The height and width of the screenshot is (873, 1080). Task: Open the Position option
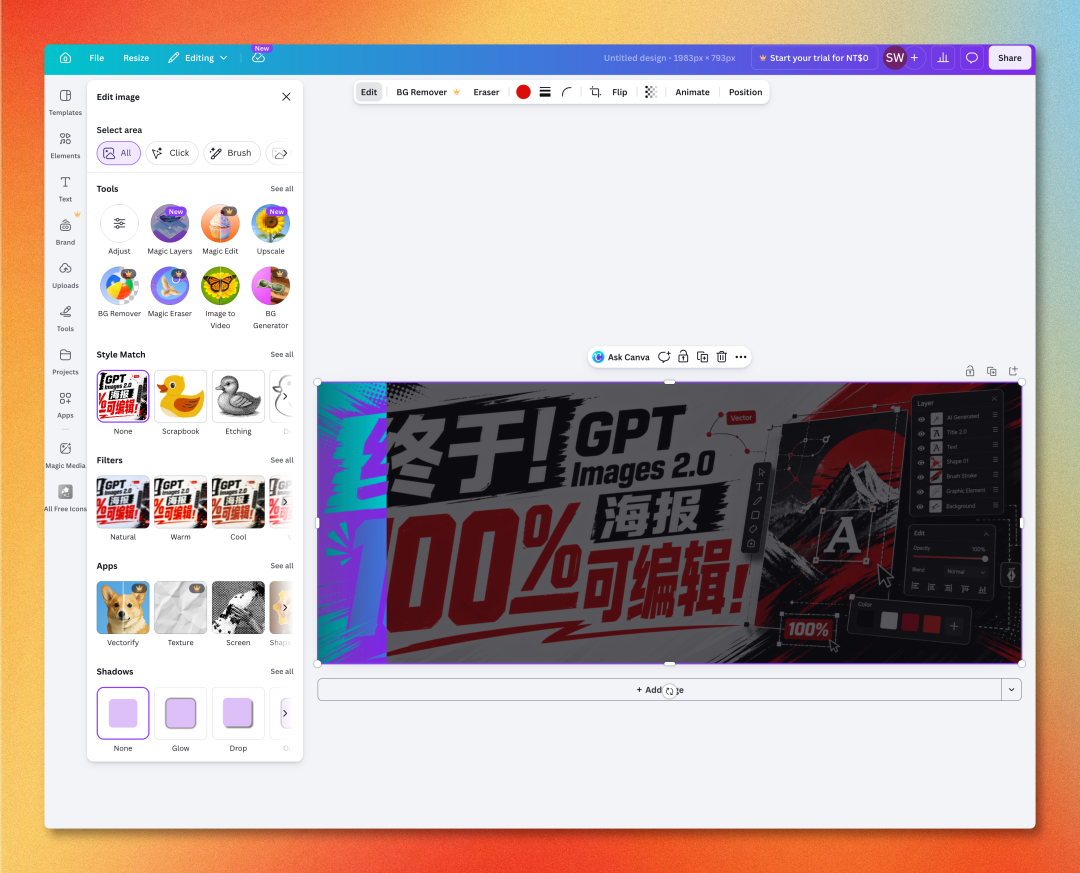(745, 92)
